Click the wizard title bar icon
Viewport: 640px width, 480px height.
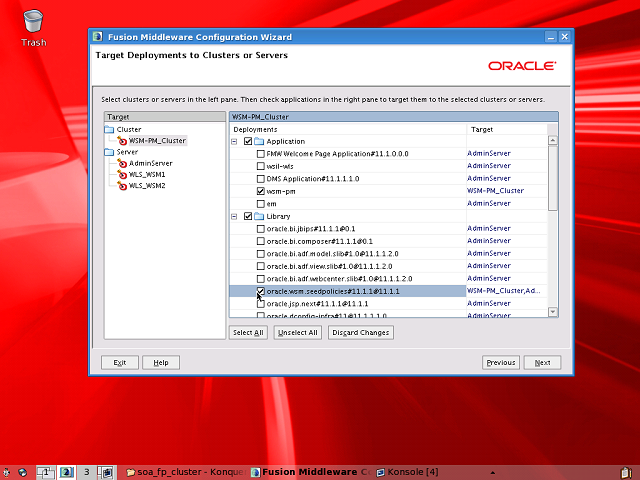(x=98, y=36)
